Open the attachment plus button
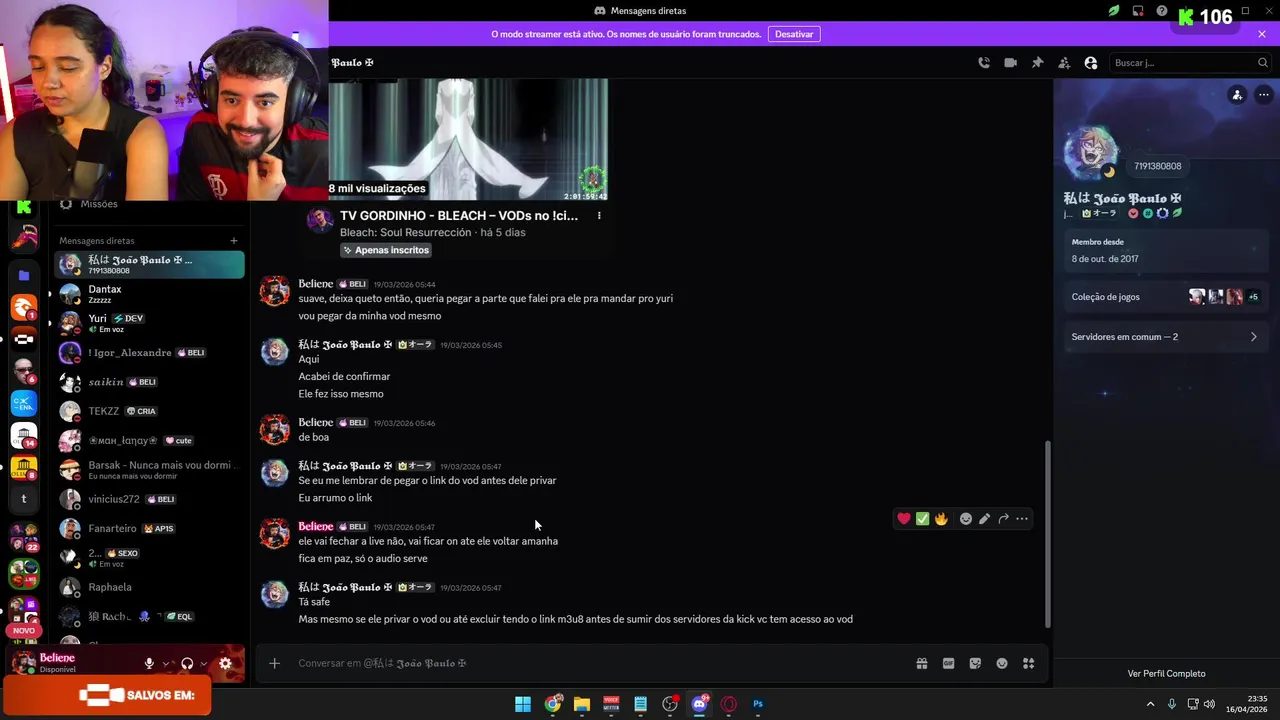Image resolution: width=1280 pixels, height=720 pixels. click(x=274, y=663)
